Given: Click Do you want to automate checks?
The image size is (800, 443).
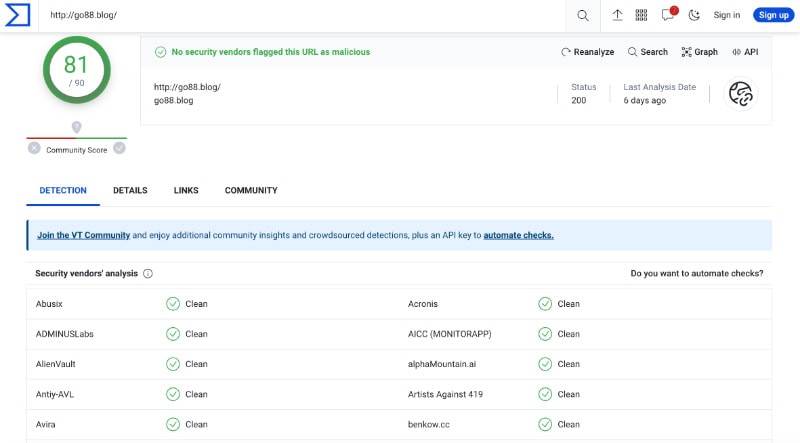Looking at the screenshot, I should pyautogui.click(x=697, y=274).
